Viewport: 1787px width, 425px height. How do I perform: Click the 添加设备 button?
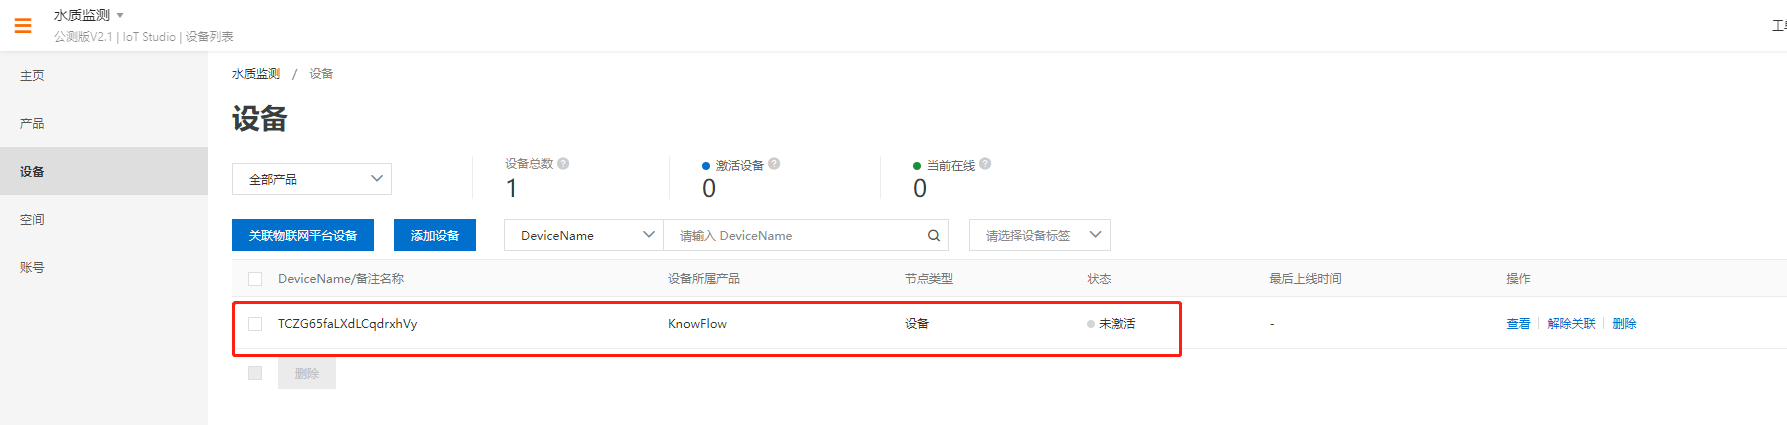(x=435, y=235)
